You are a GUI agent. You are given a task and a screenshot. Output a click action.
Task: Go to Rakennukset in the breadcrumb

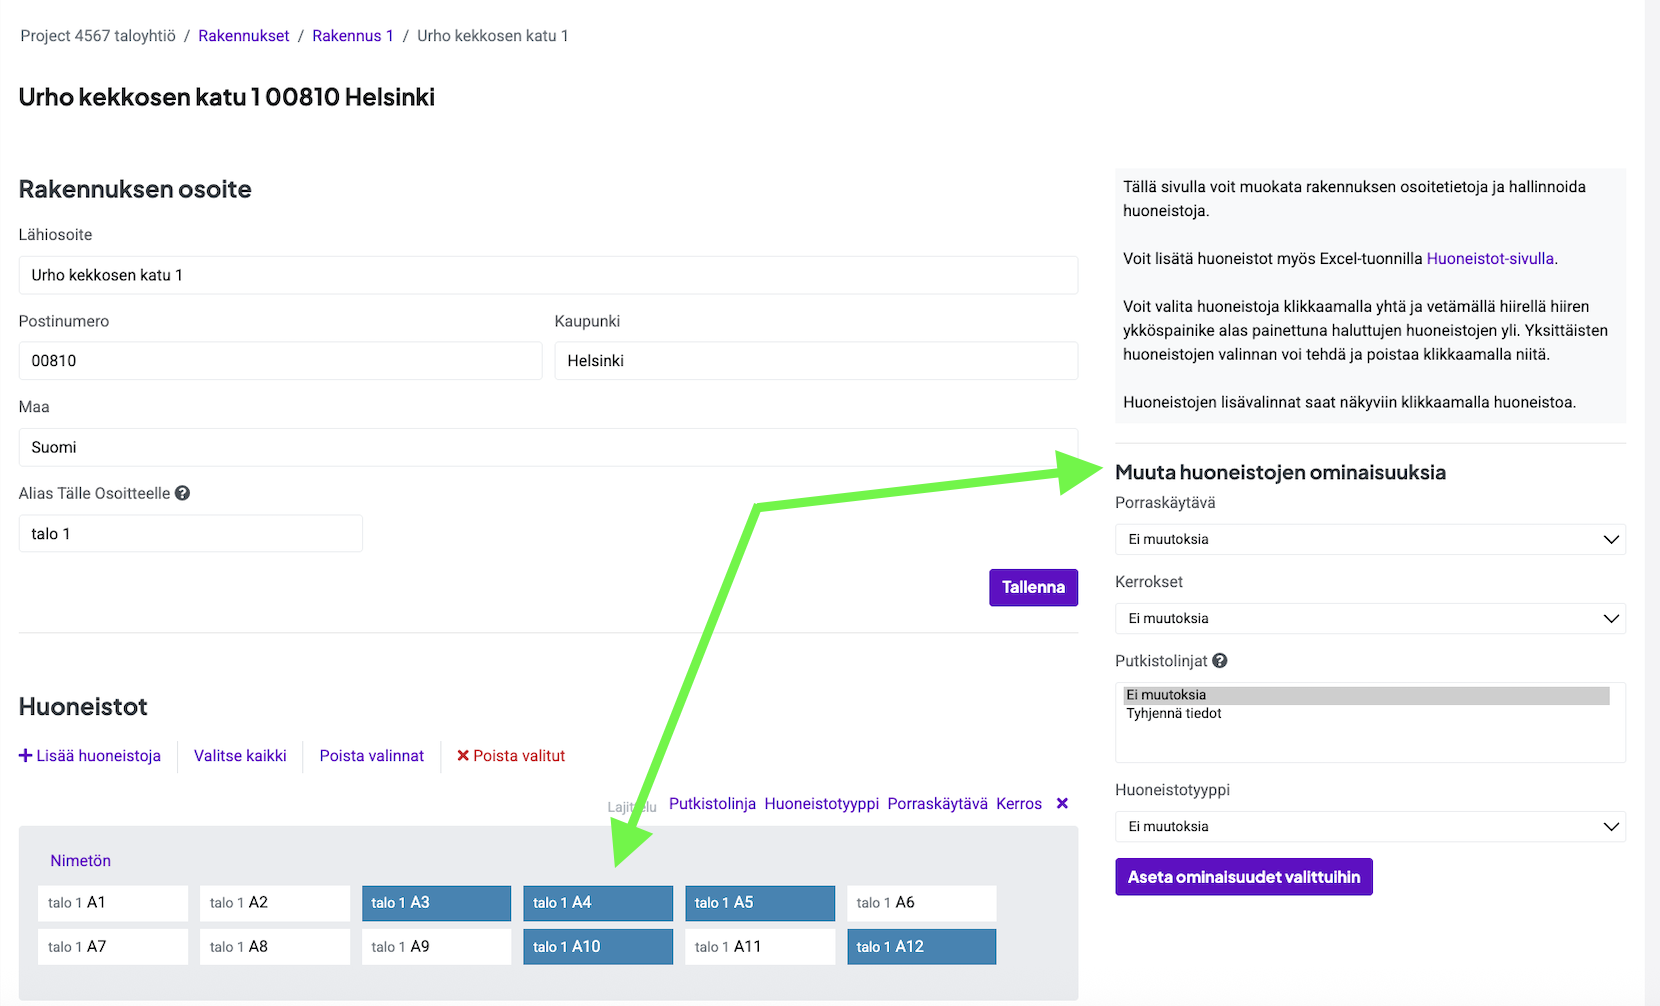[243, 36]
